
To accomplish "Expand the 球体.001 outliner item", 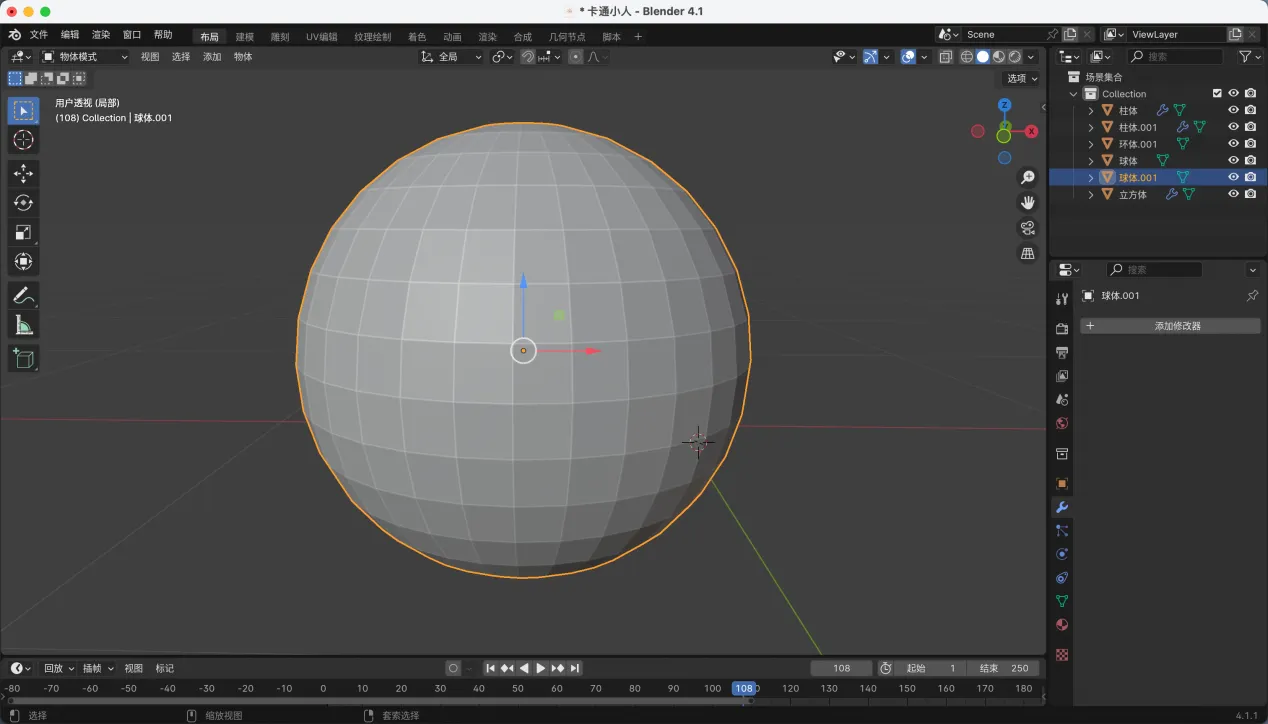I will [x=1091, y=178].
